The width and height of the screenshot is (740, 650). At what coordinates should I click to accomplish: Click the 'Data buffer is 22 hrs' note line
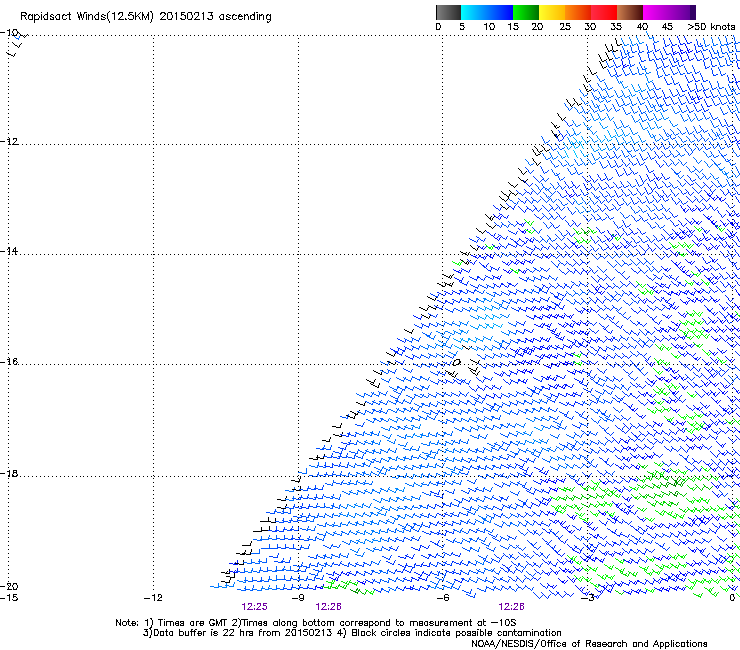tap(352, 633)
